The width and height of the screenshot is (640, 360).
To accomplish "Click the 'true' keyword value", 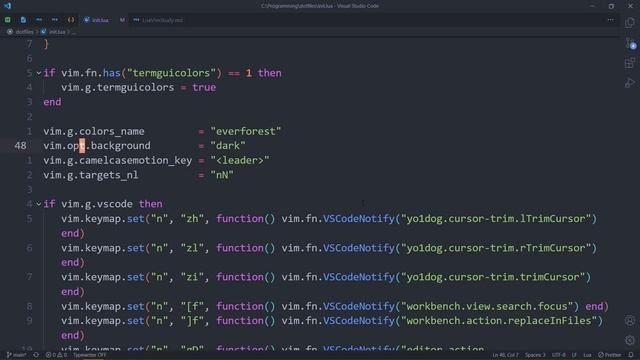I will (x=204, y=87).
